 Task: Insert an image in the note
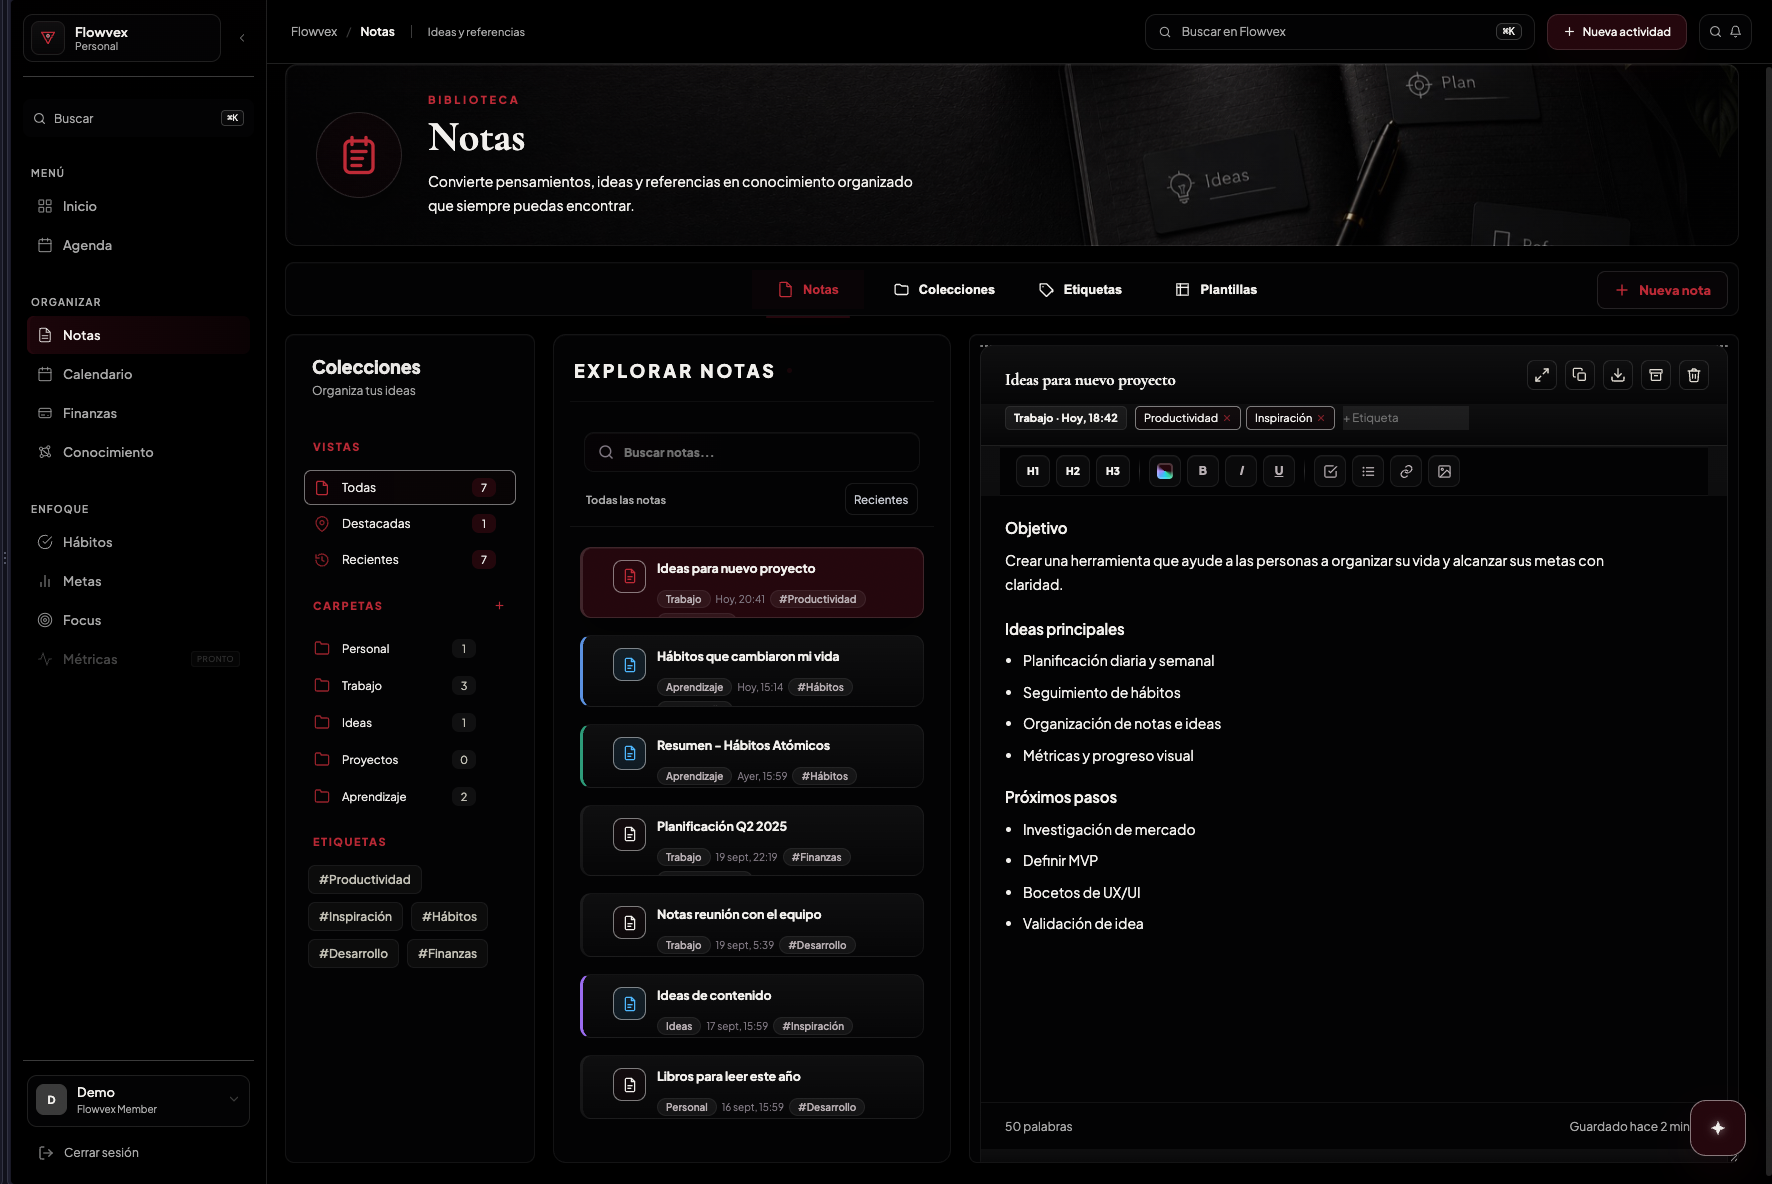point(1444,471)
